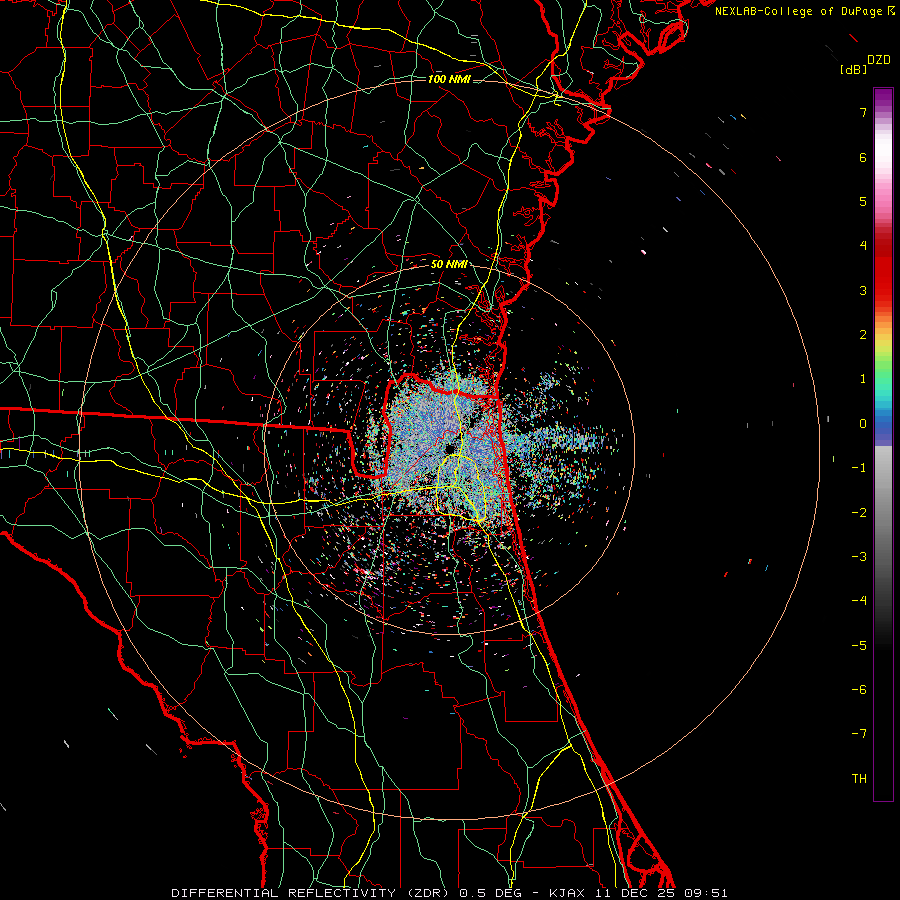Click scale value 2 on legend
The width and height of the screenshot is (900, 900).
863,335
